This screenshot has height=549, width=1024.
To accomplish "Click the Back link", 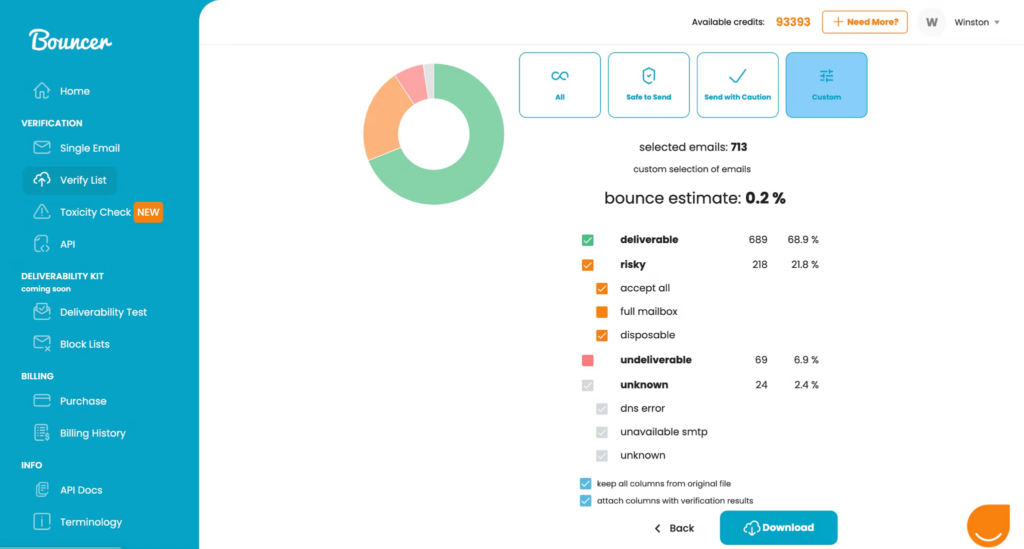I will pos(674,528).
